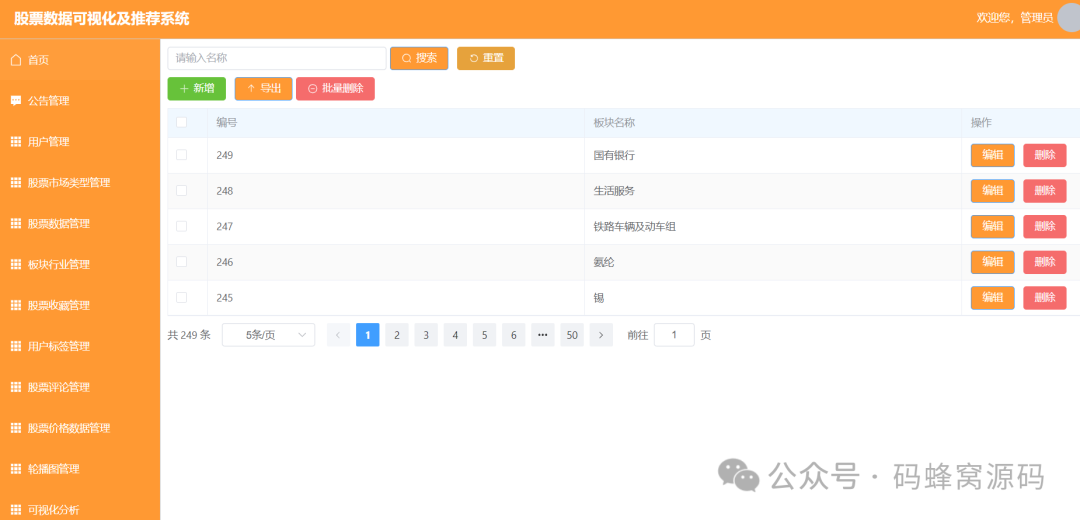Click the 请输入名称 search field
The width and height of the screenshot is (1080, 520).
click(277, 59)
